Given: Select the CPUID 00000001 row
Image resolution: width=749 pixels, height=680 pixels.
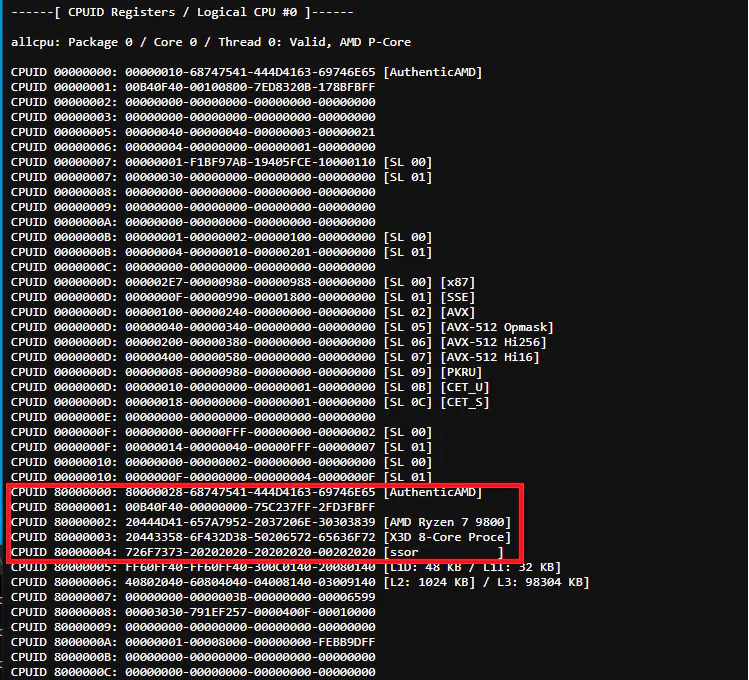Looking at the screenshot, I should [x=193, y=87].
